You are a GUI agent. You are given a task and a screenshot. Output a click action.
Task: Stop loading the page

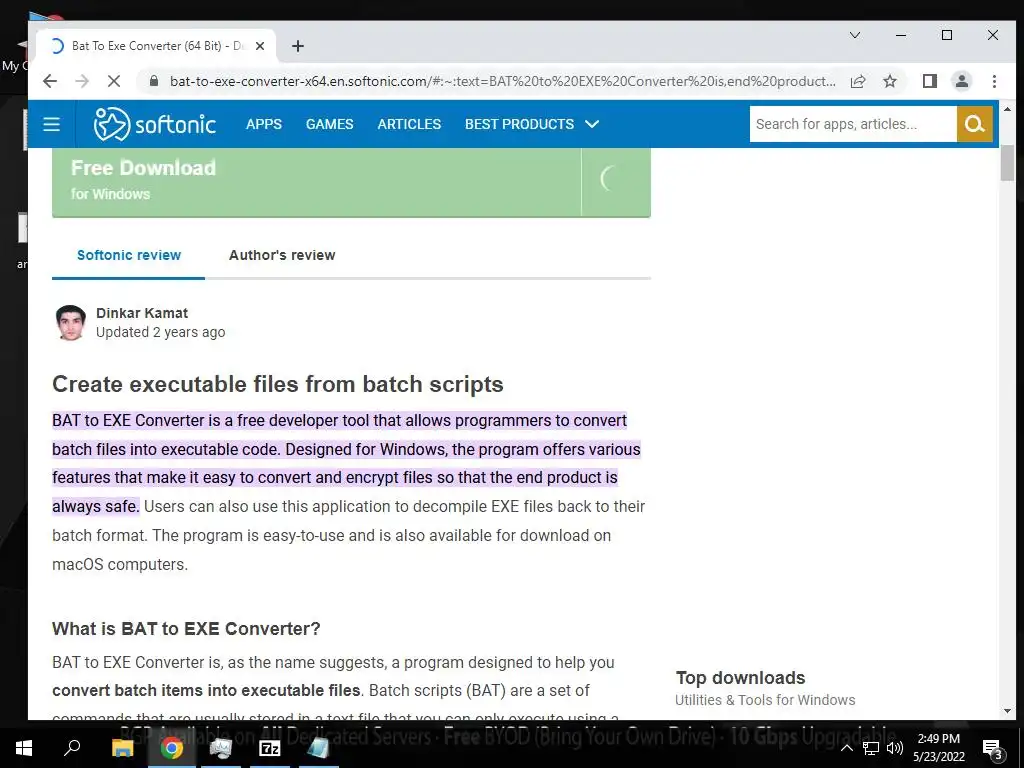tap(114, 81)
